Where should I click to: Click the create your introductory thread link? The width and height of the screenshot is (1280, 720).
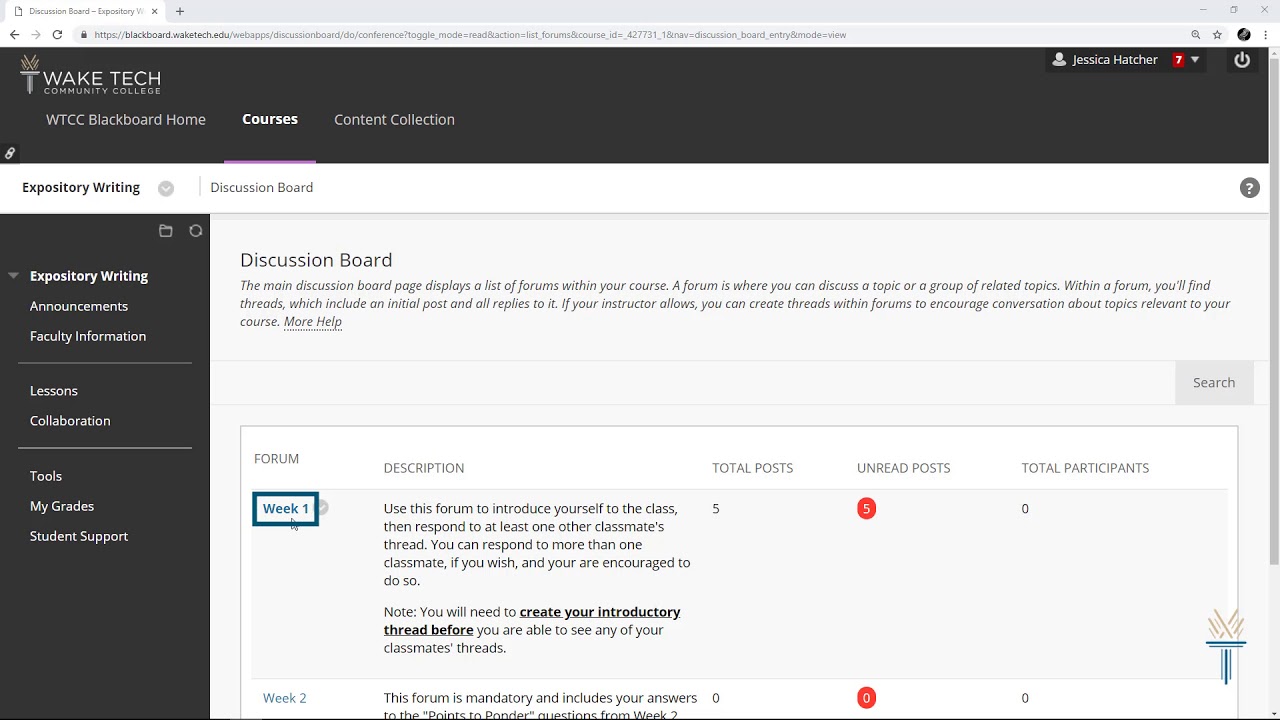tap(532, 621)
